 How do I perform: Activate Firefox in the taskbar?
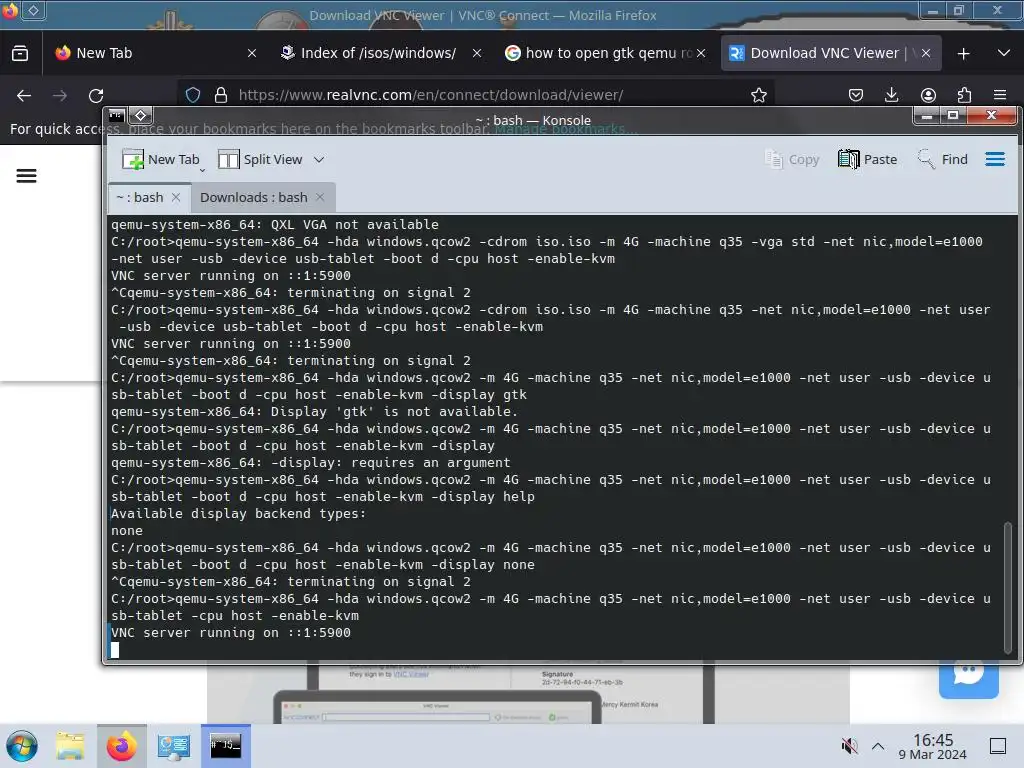pos(121,746)
